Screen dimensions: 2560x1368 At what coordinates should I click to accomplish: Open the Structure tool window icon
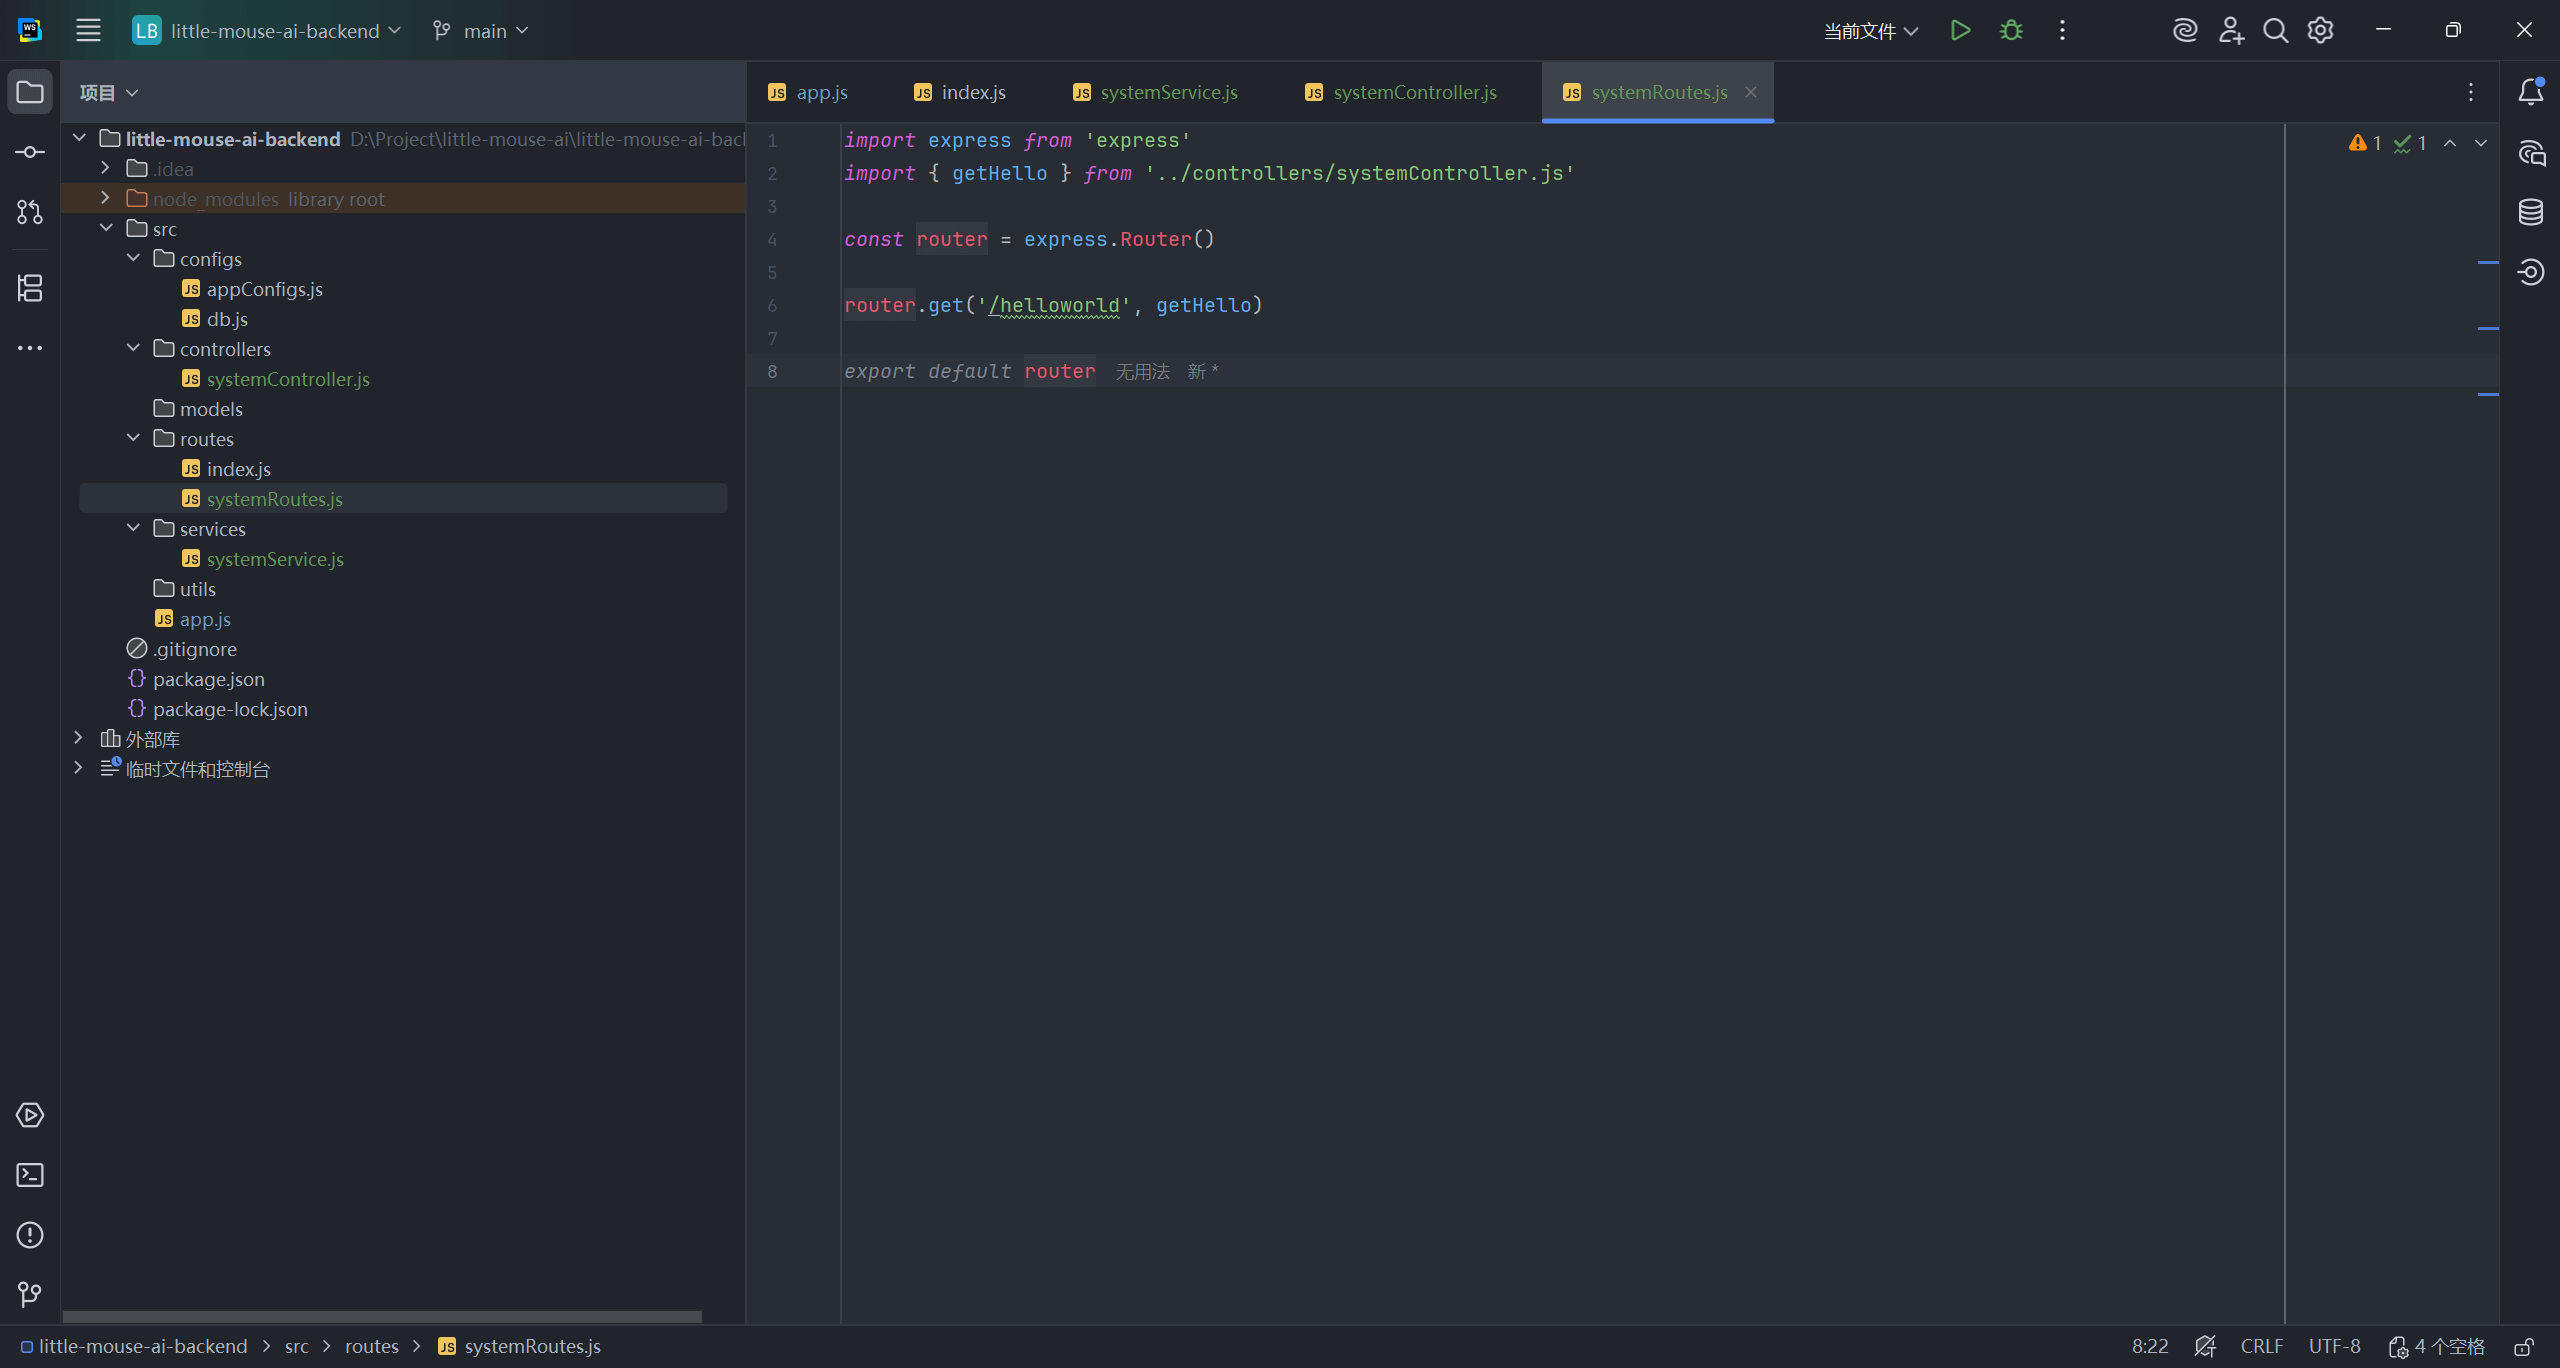[x=30, y=288]
